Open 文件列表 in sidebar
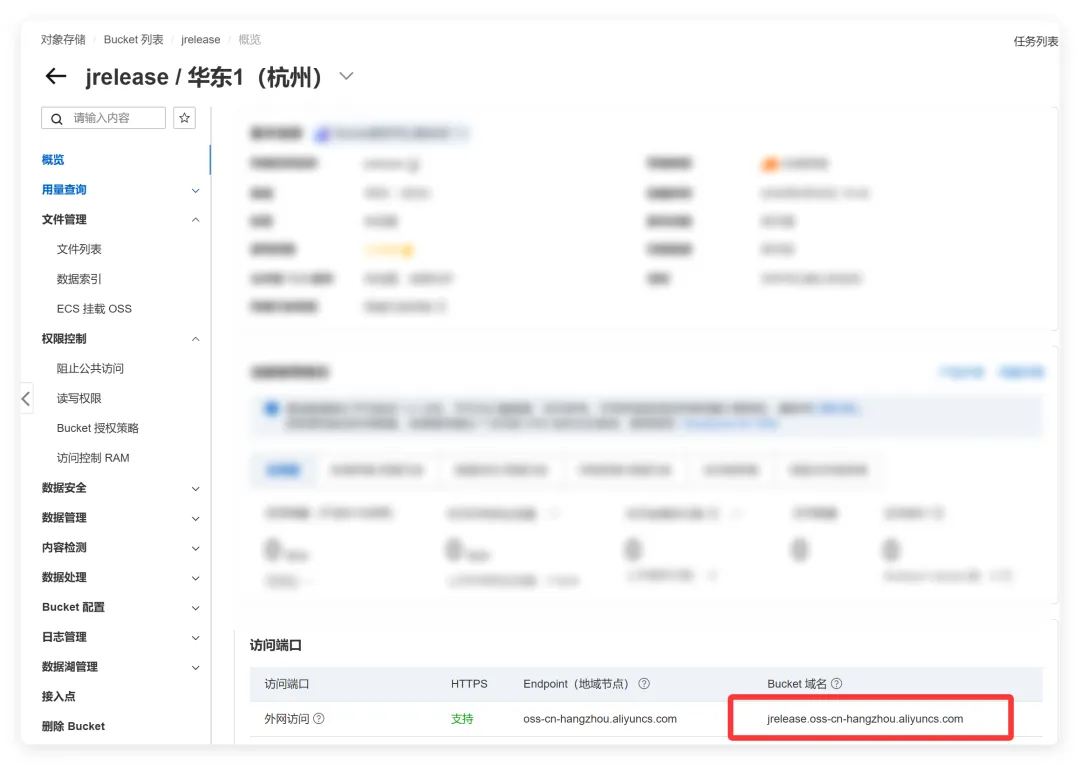The height and width of the screenshot is (765, 1080). [79, 249]
